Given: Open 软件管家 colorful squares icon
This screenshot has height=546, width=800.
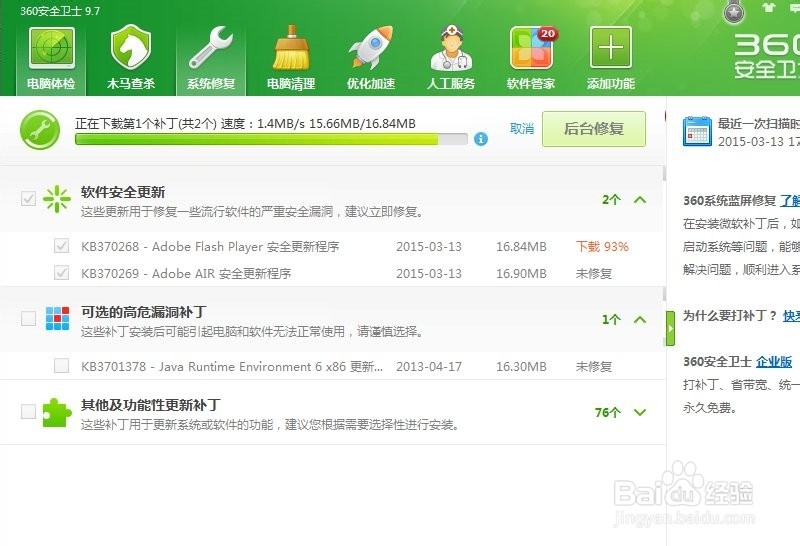Looking at the screenshot, I should coord(532,47).
